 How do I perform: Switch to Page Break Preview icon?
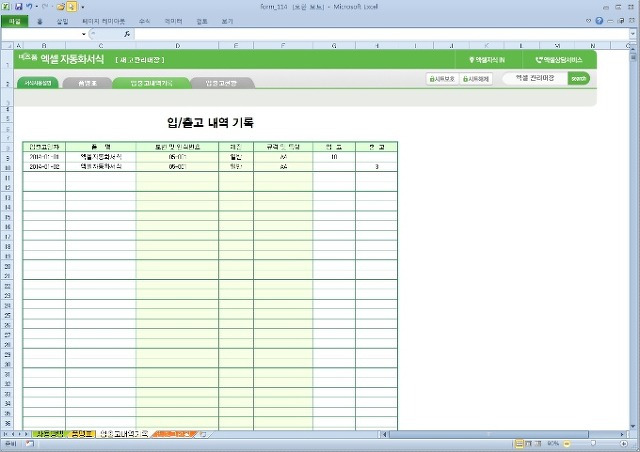pyautogui.click(x=538, y=444)
